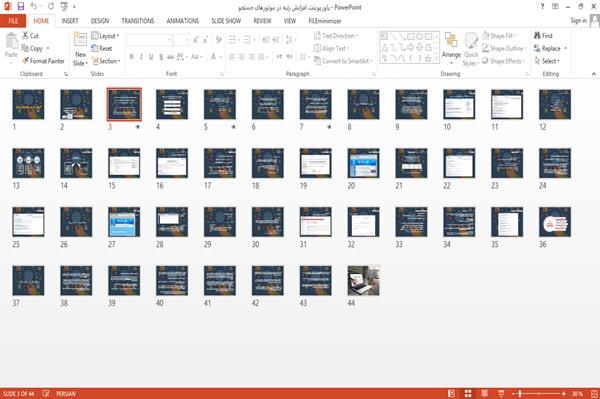This screenshot has height=399, width=600.
Task: Toggle Italic formatting button
Action: (x=141, y=57)
